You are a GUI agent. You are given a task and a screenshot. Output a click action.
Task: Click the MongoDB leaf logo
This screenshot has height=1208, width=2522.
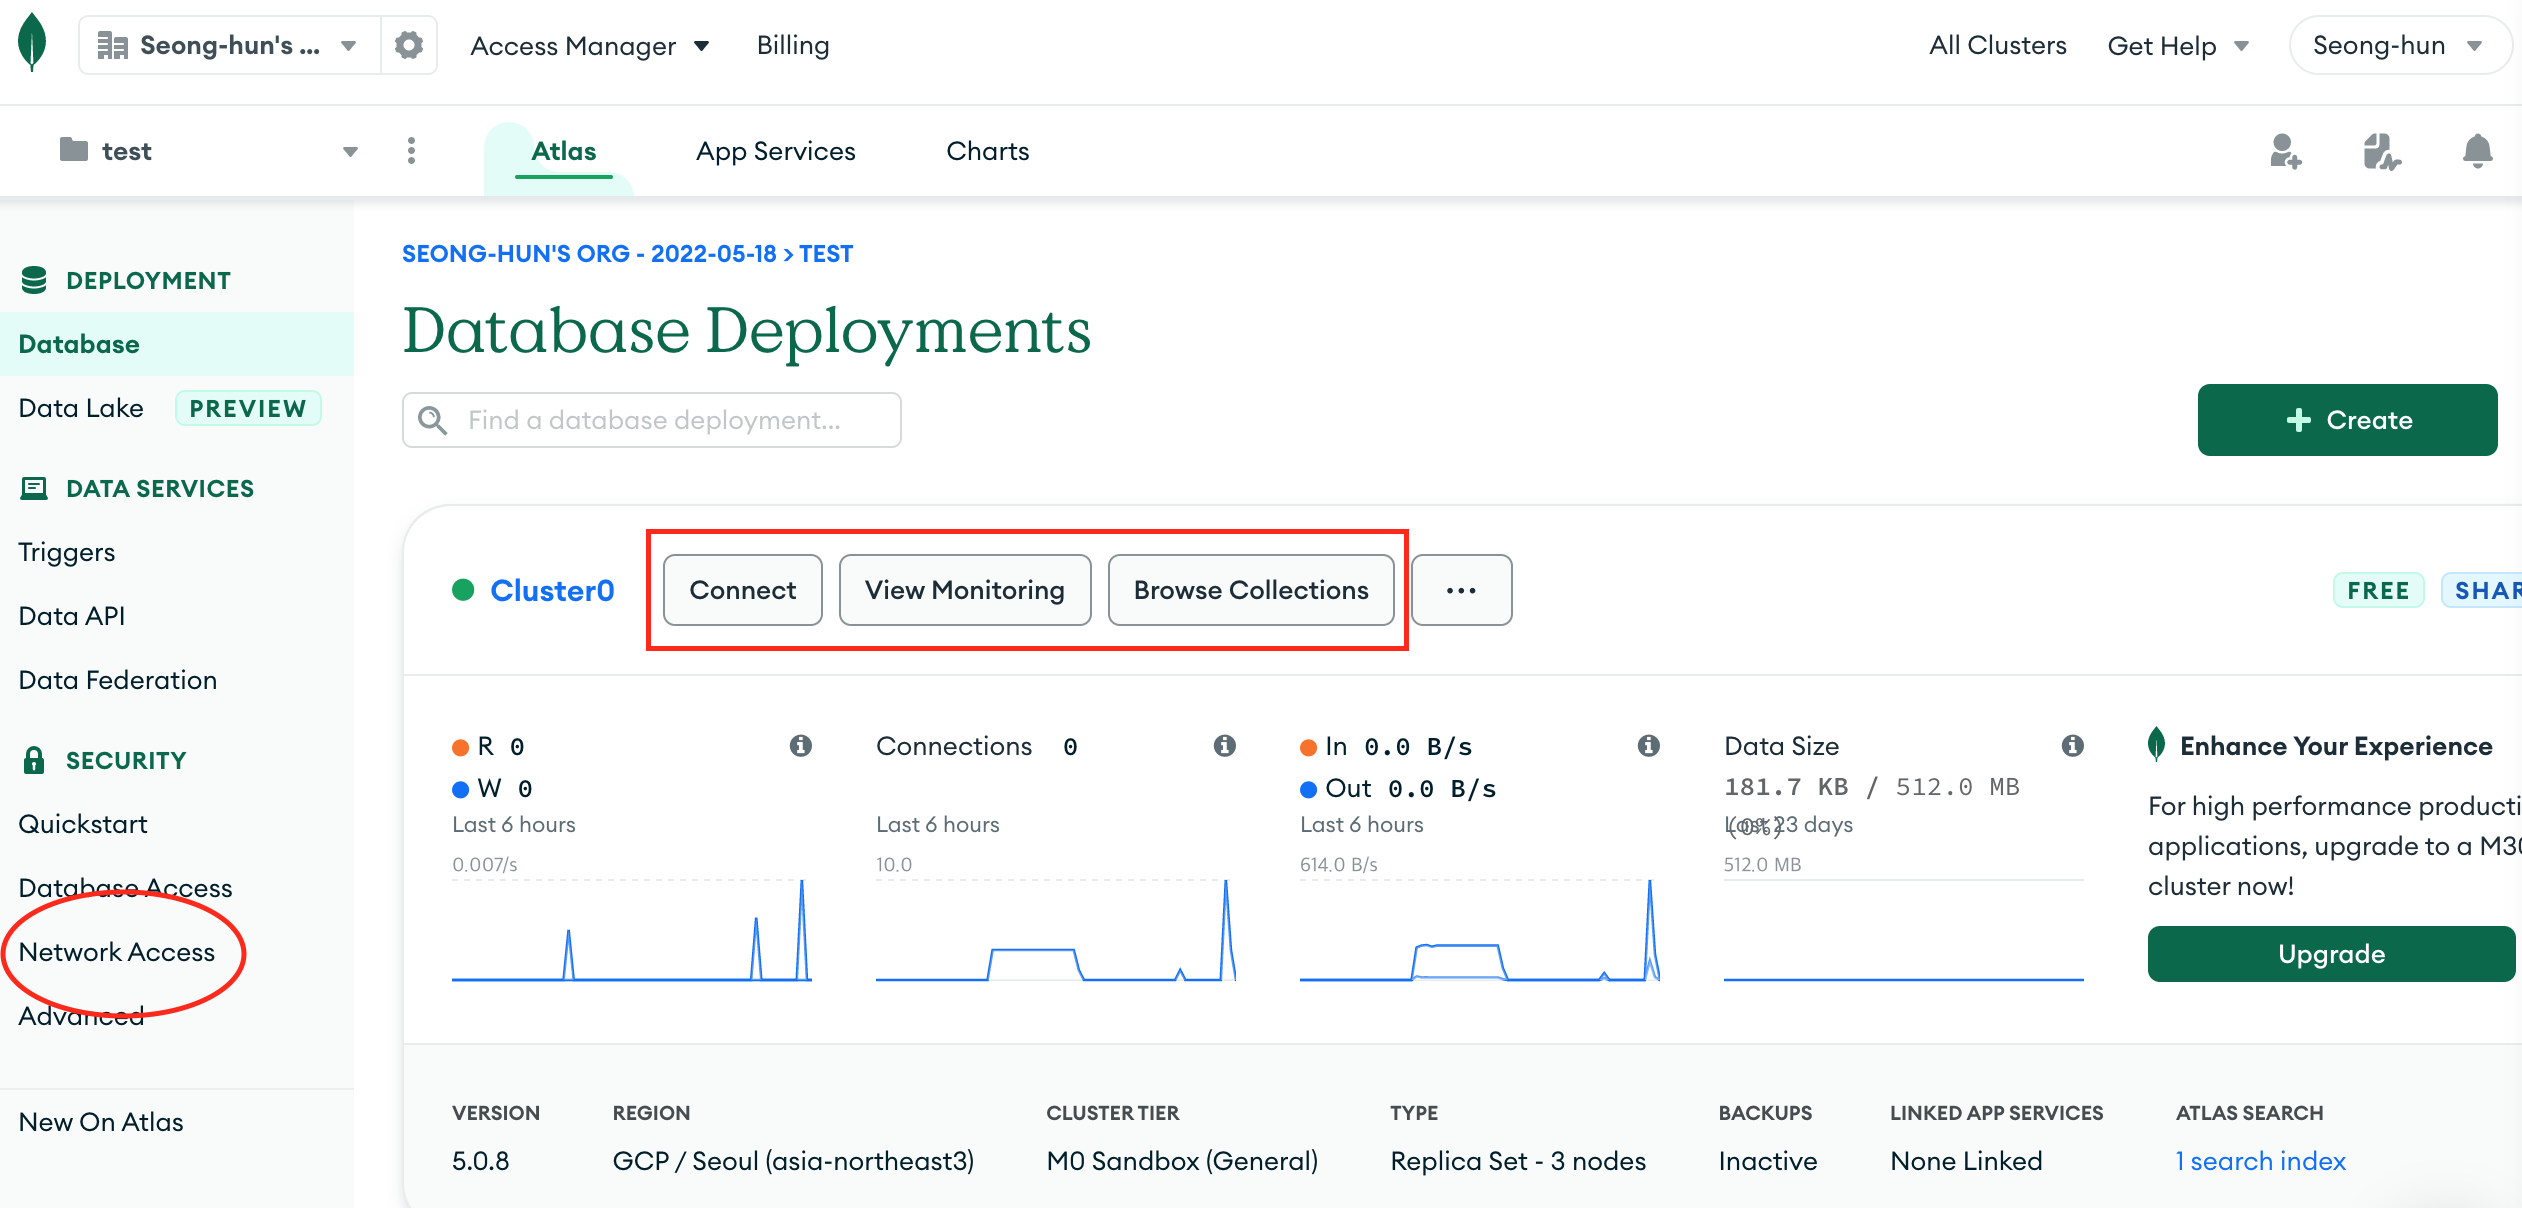32,42
